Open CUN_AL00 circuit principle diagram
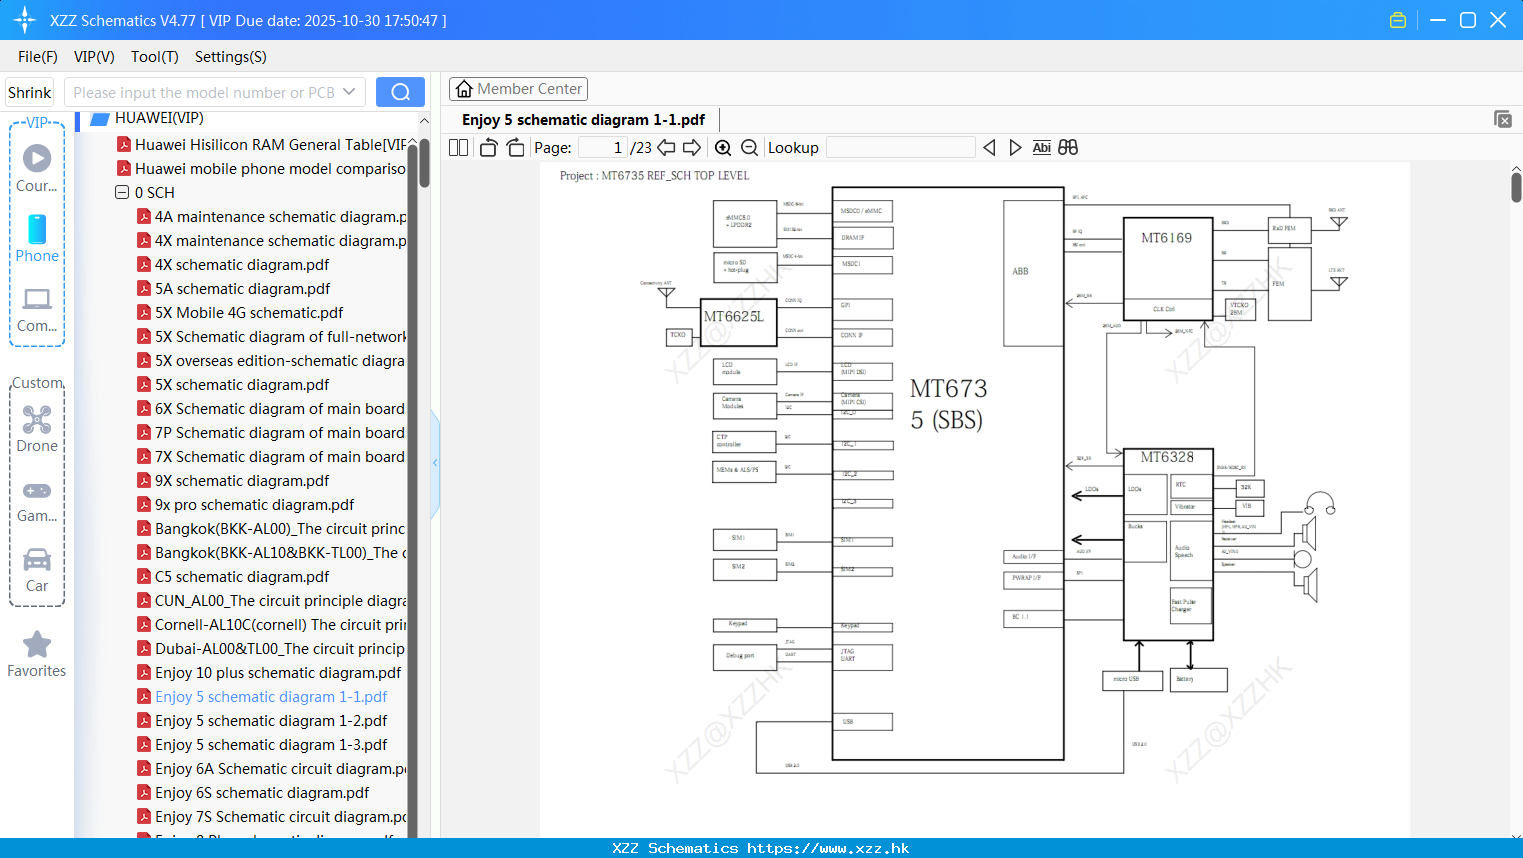Screen dimensions: 1523x858 (272, 601)
